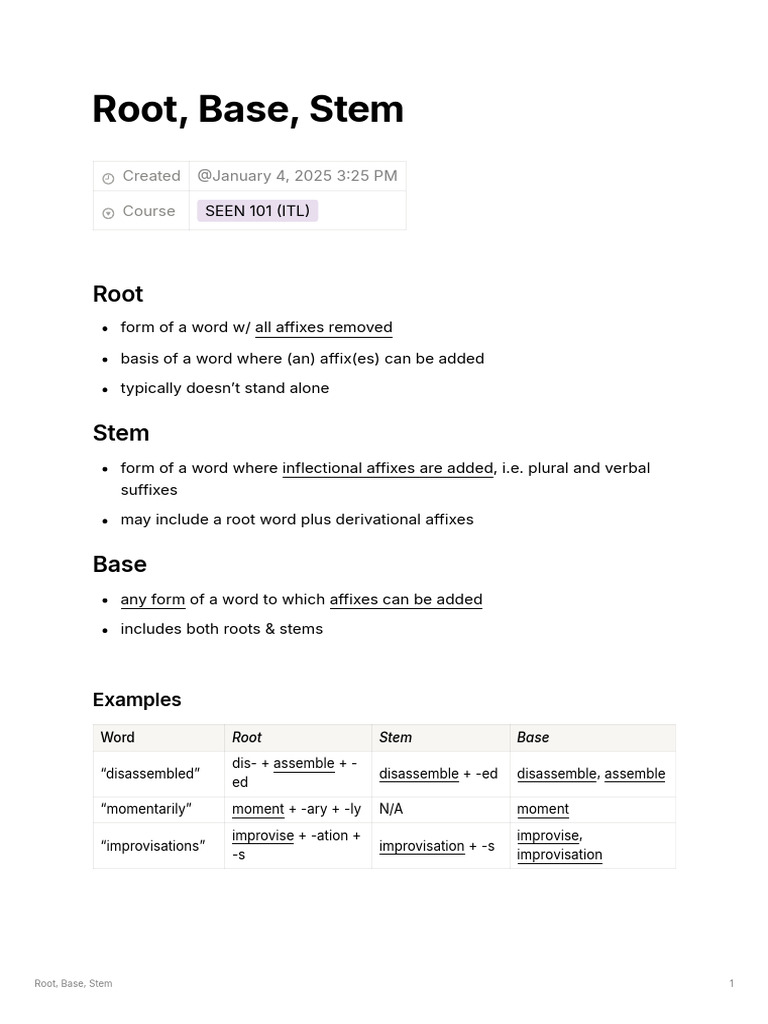Viewport: 768px width, 1024px height.
Task: Click the Base column header
Action: [x=532, y=737]
